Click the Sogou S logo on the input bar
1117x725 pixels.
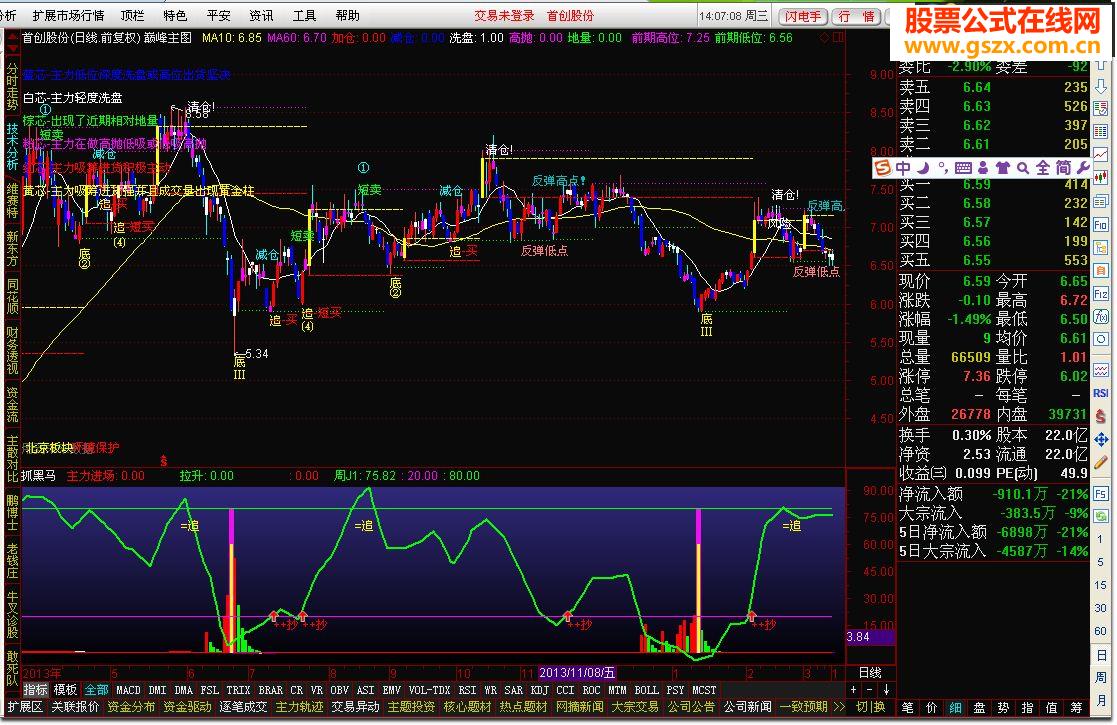pyautogui.click(x=883, y=167)
